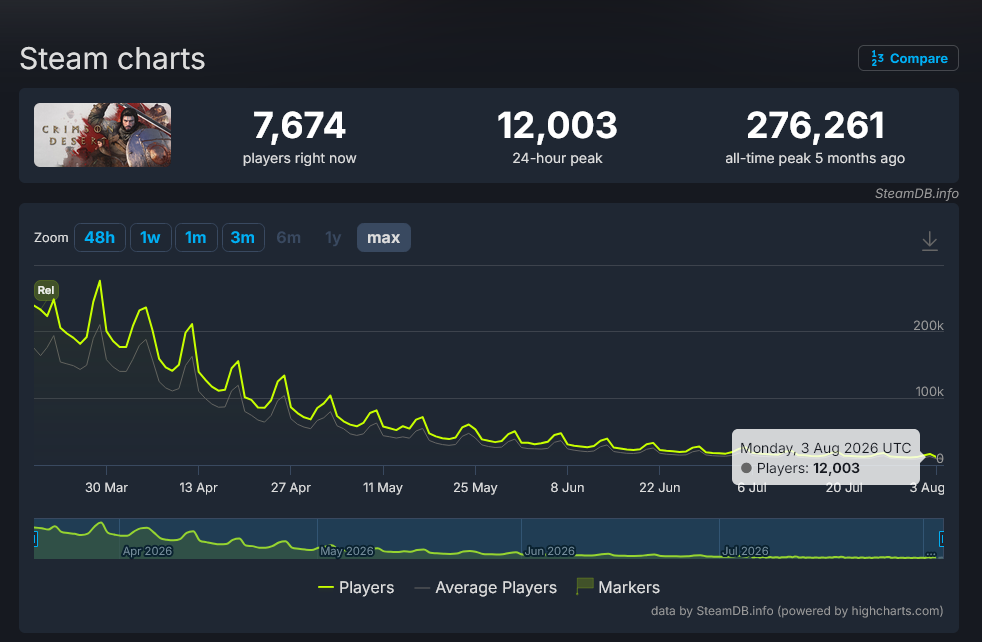Viewport: 982px width, 642px height.
Task: Click the left navigator range handle
Action: click(x=35, y=539)
